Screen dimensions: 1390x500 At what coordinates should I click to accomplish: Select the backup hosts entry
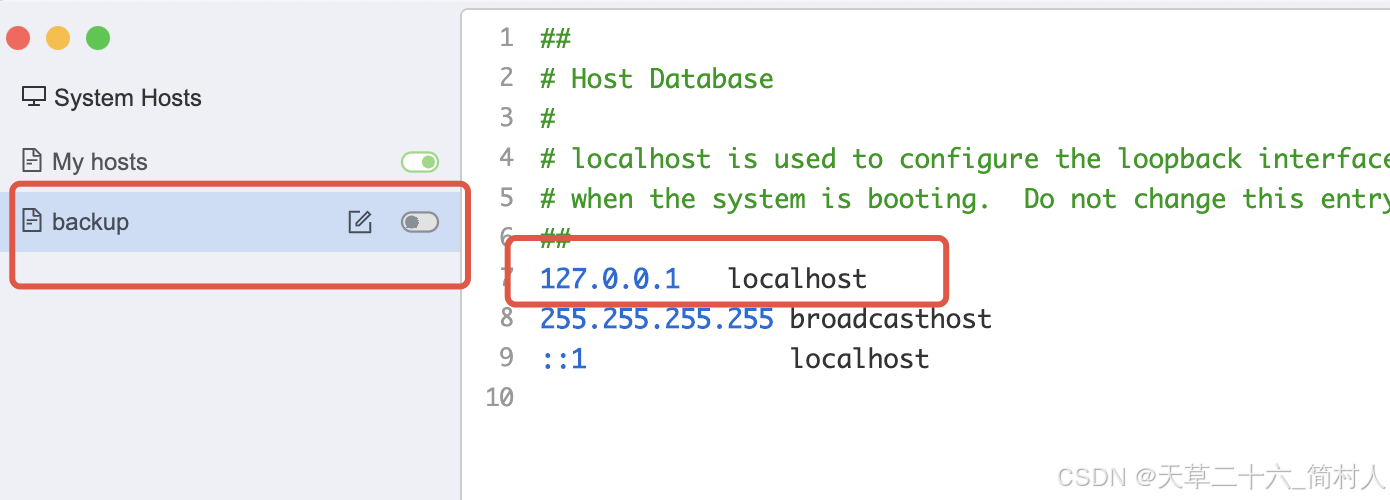pos(230,222)
